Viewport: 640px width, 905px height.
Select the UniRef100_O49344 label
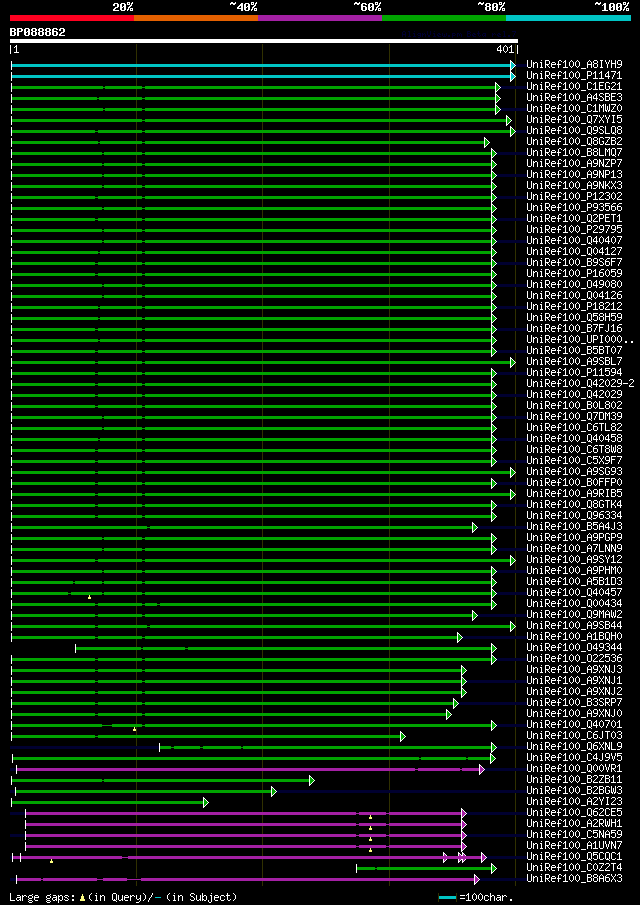pyautogui.click(x=574, y=648)
